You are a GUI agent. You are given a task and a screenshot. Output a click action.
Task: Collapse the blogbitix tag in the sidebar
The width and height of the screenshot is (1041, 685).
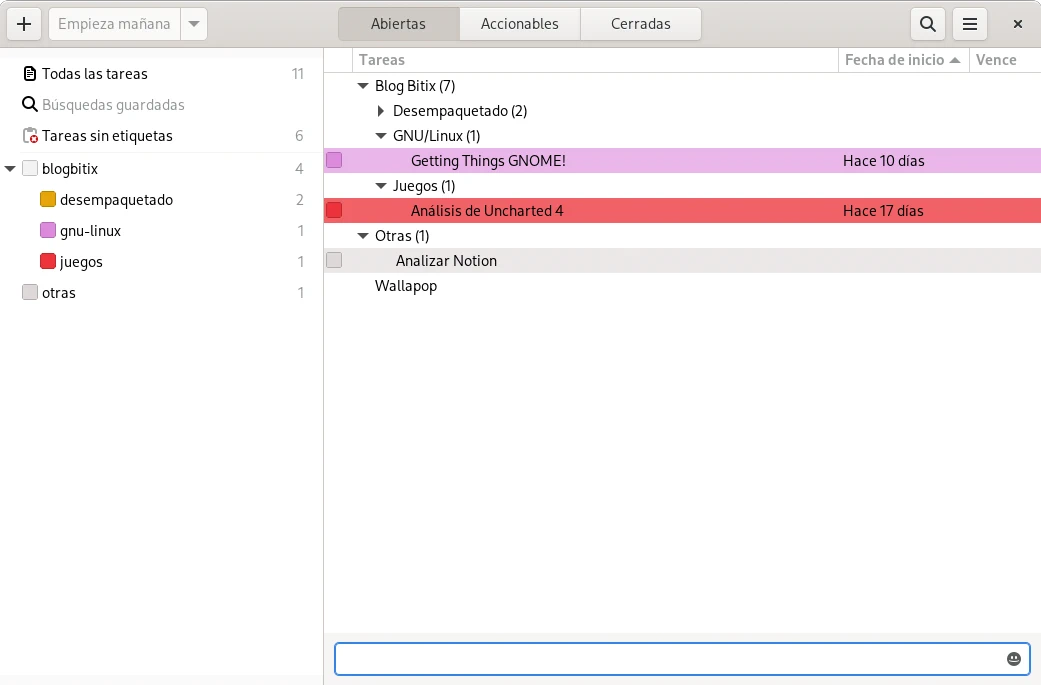pos(10,169)
